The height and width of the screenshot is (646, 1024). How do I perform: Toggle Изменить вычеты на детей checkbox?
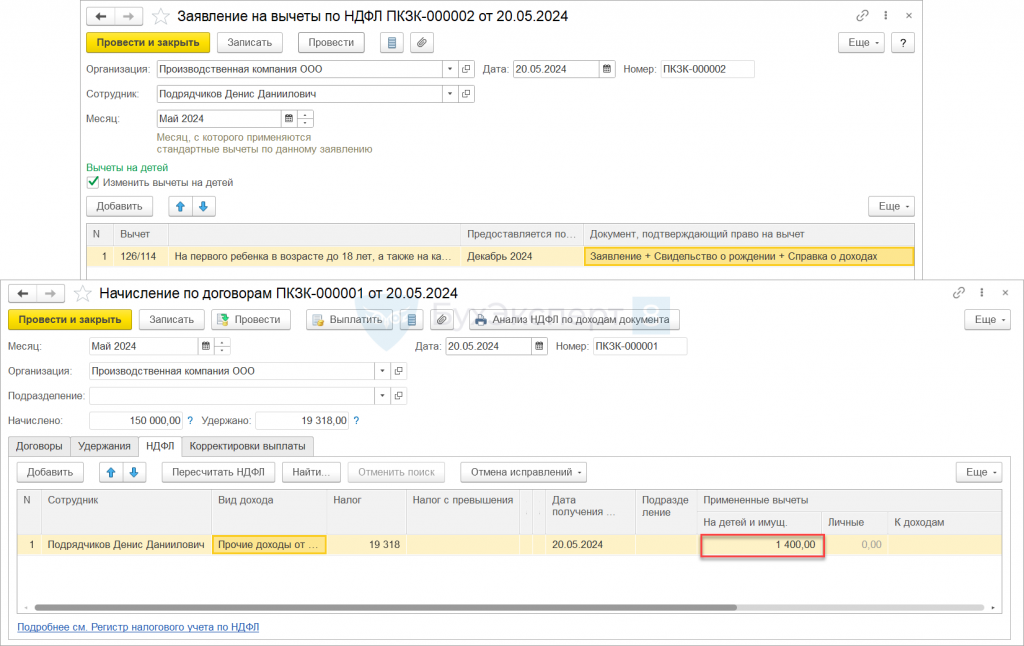(x=93, y=182)
